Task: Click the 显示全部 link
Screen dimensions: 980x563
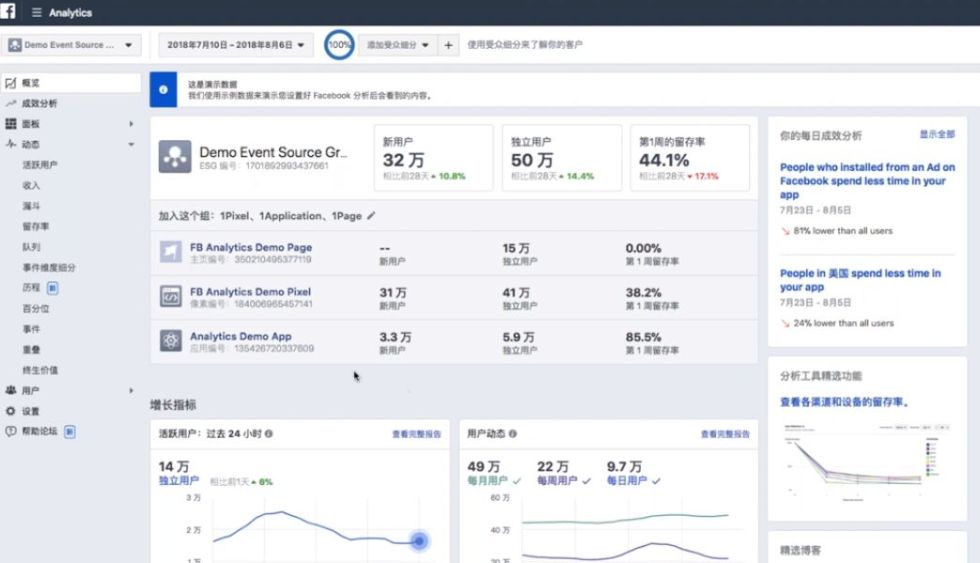Action: coord(937,134)
